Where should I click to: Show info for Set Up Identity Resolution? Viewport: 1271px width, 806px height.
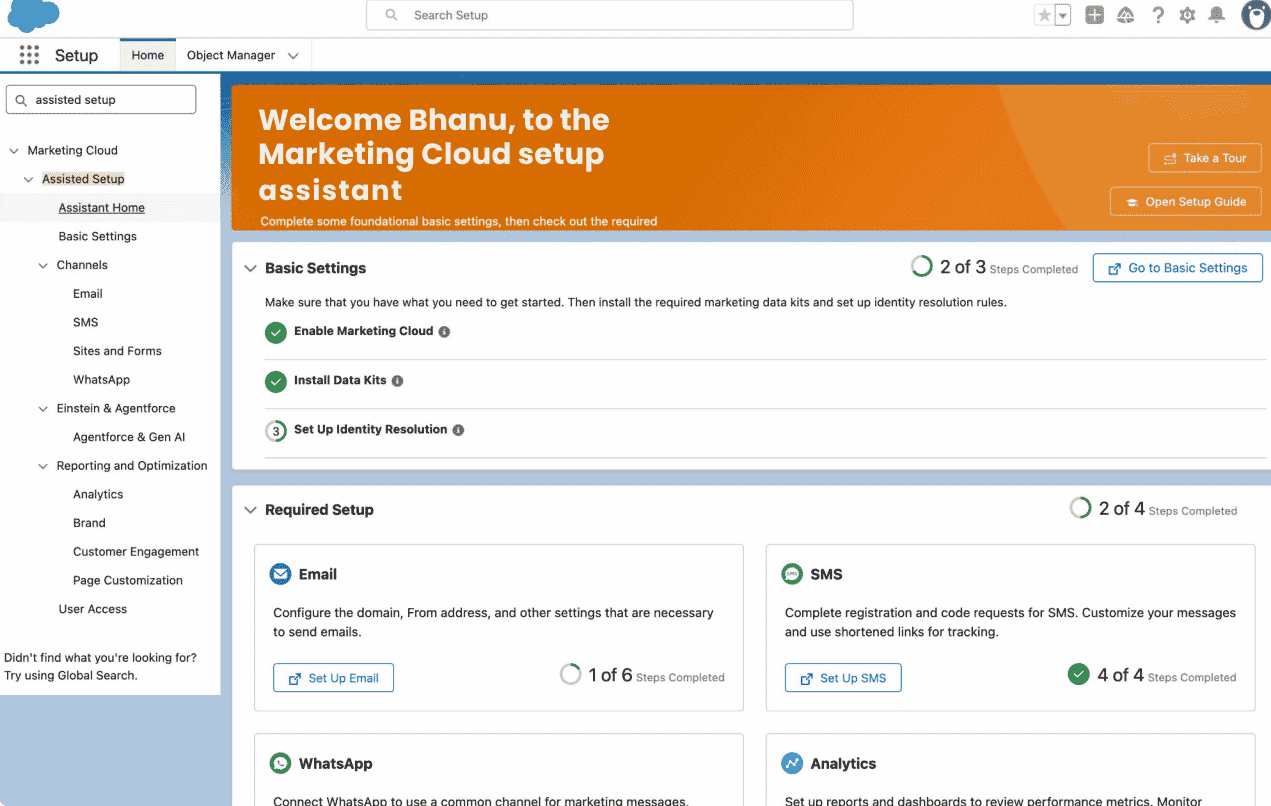tap(458, 430)
